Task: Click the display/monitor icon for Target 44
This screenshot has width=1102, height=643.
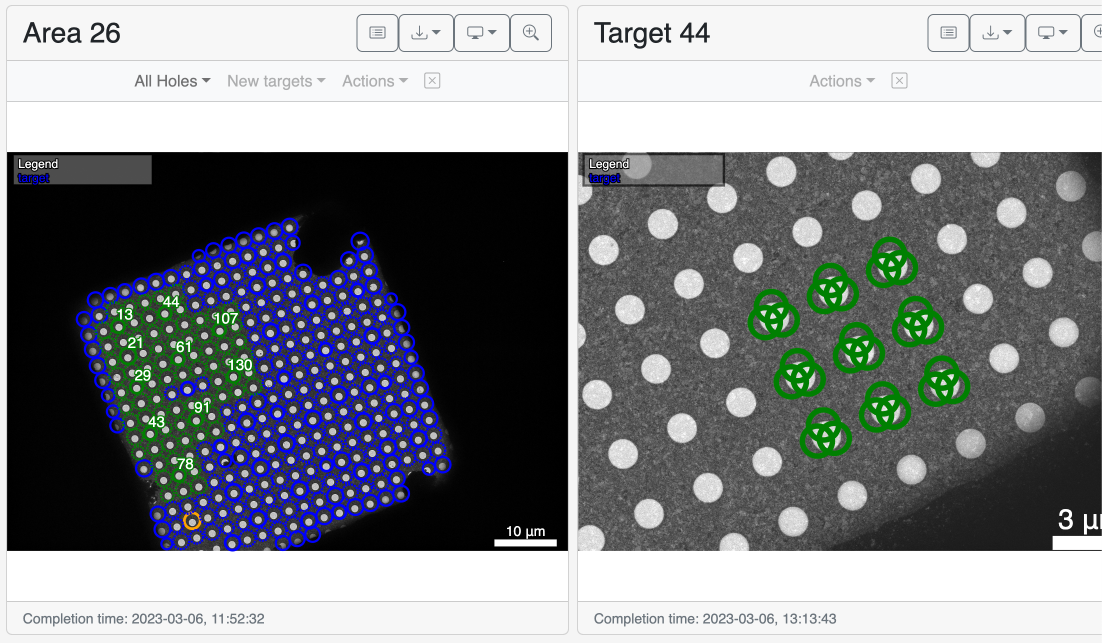Action: [x=1048, y=32]
